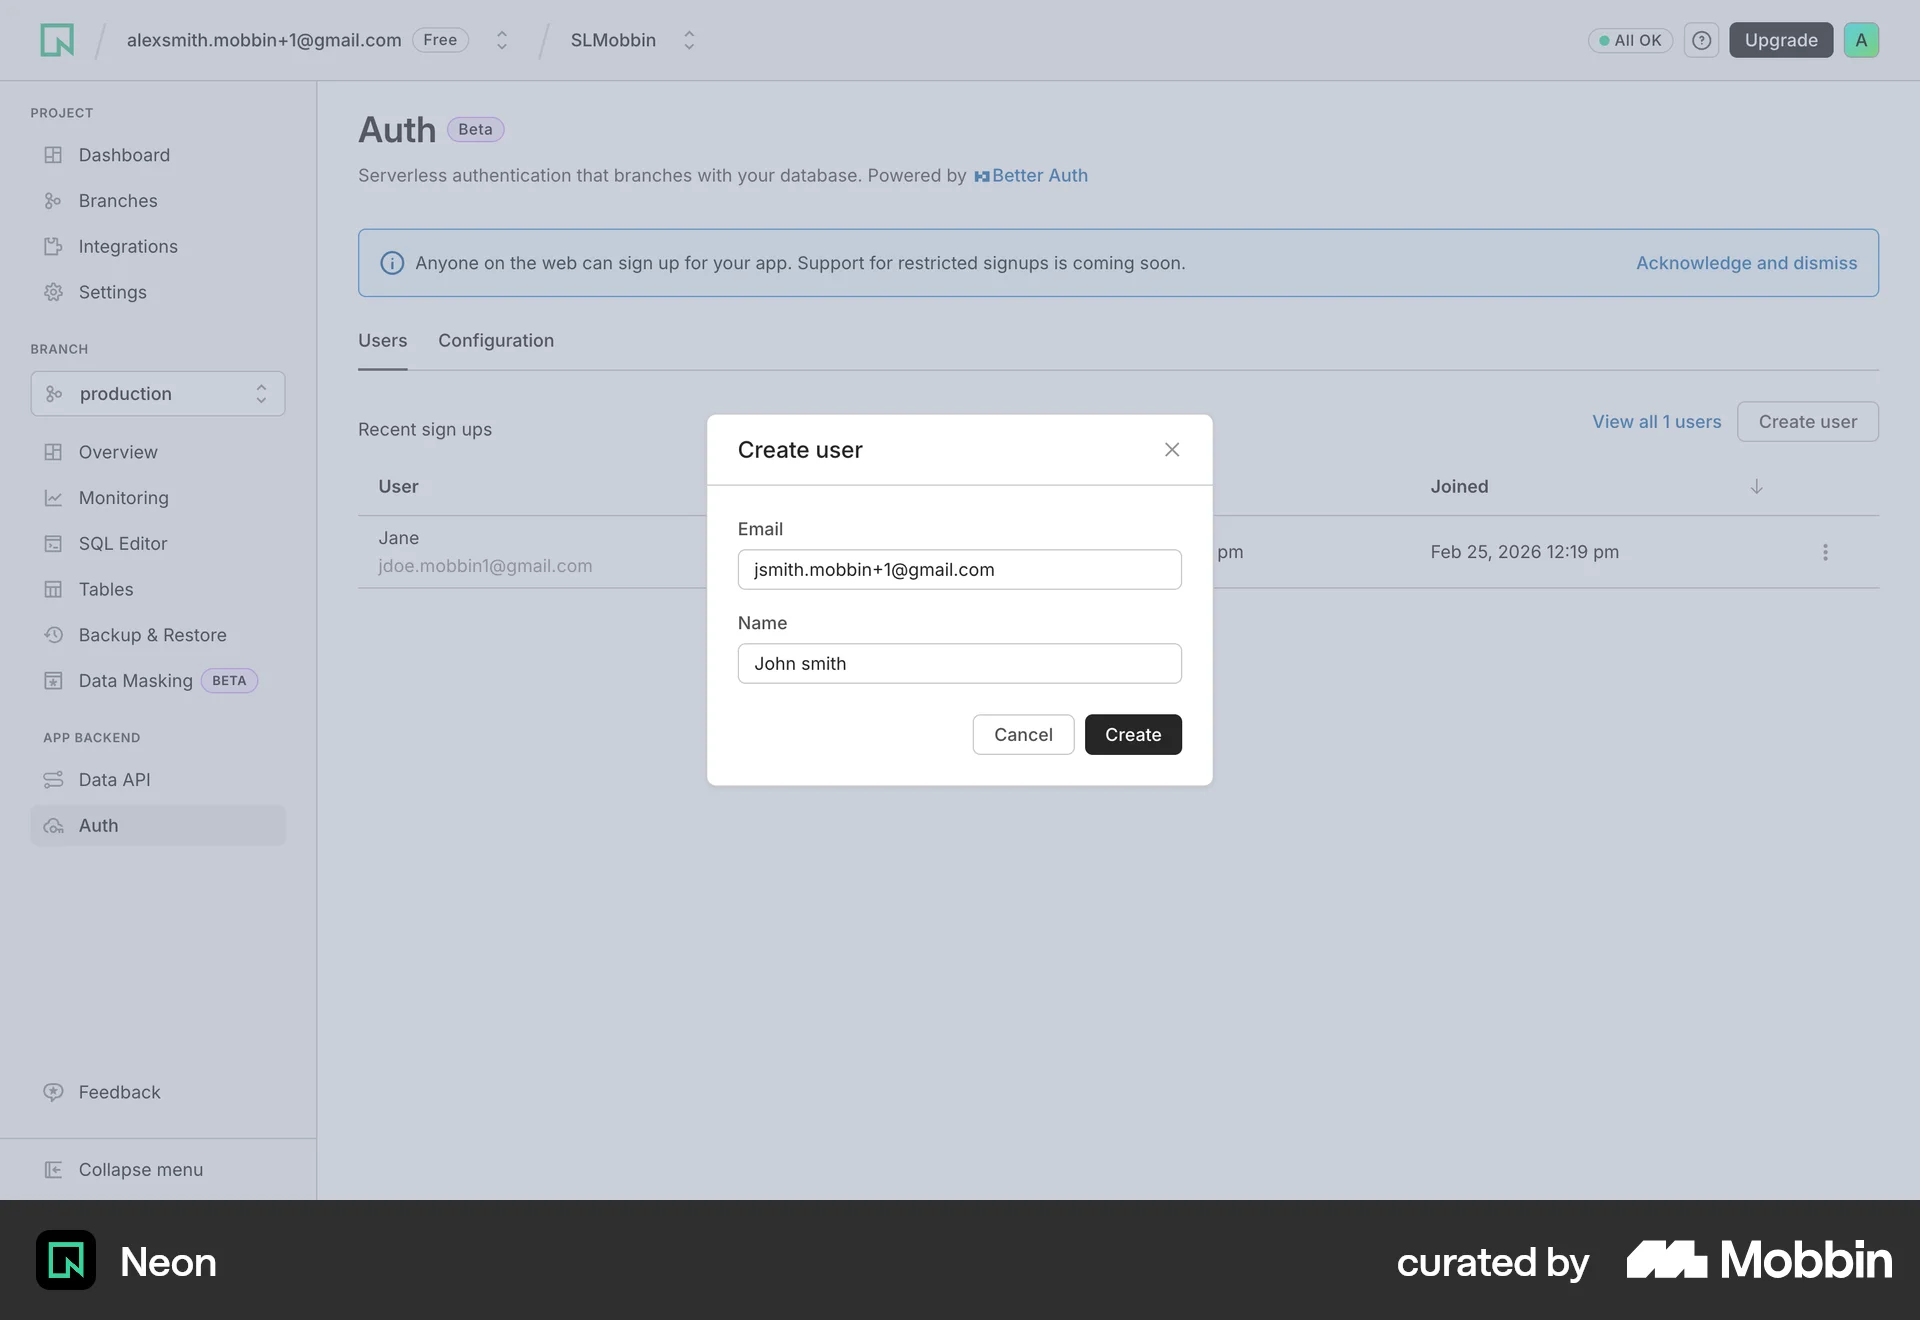The width and height of the screenshot is (1920, 1320).
Task: Click the Overview sidebar icon
Action: [x=53, y=452]
